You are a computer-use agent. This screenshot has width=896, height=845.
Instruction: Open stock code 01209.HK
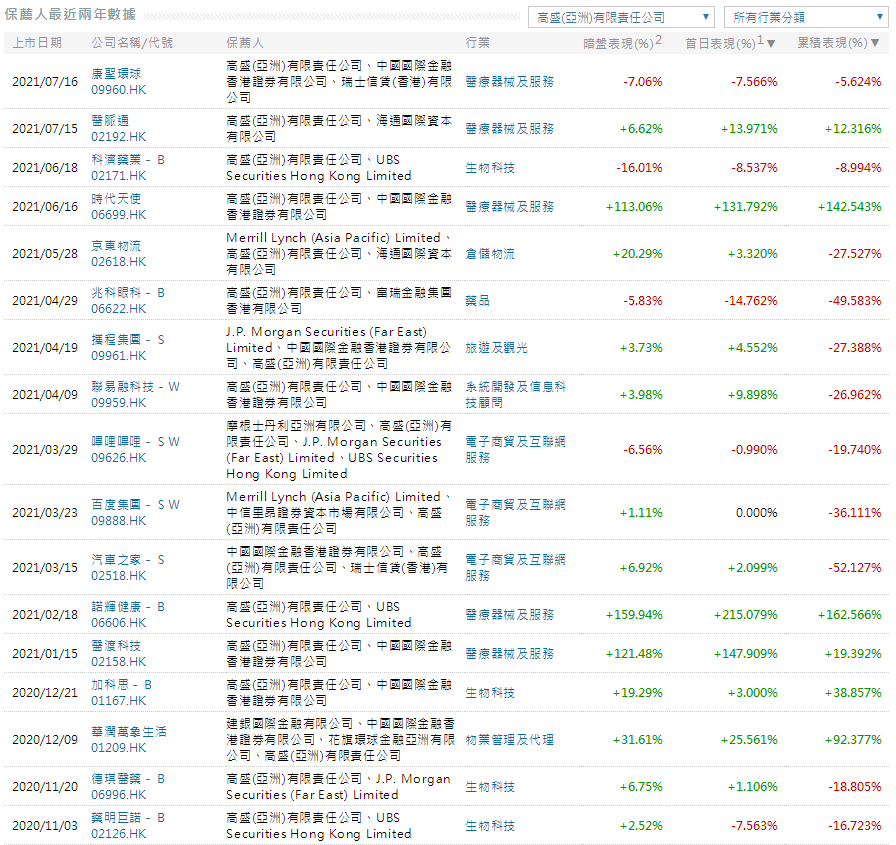point(119,748)
